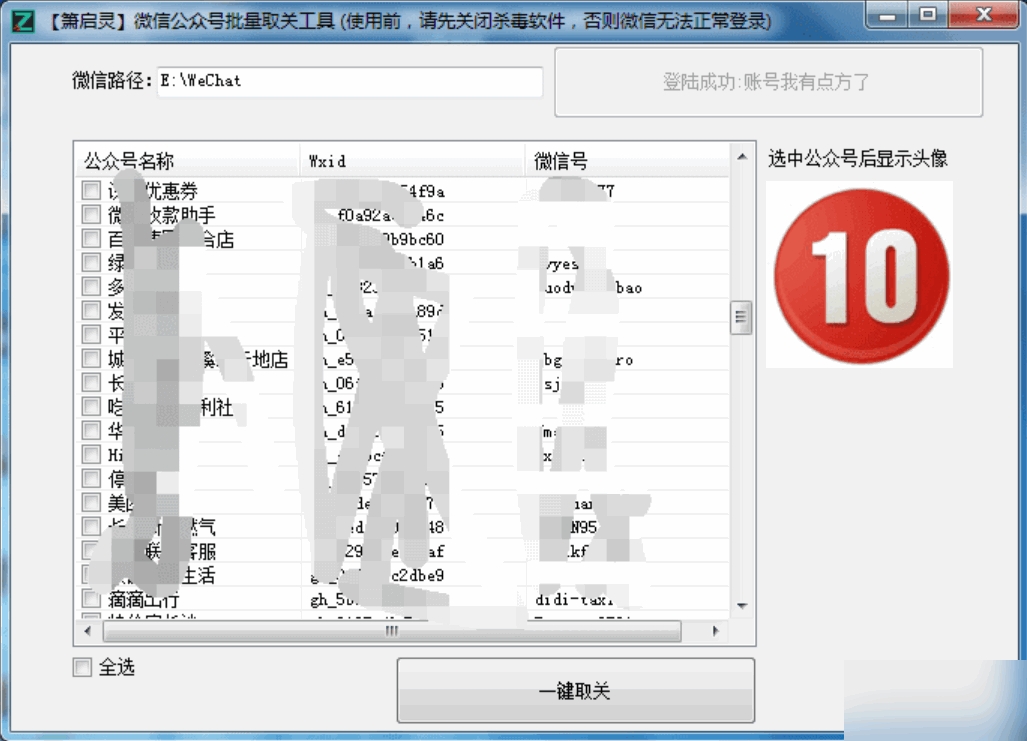Select the 收款助手 account name

point(161,215)
